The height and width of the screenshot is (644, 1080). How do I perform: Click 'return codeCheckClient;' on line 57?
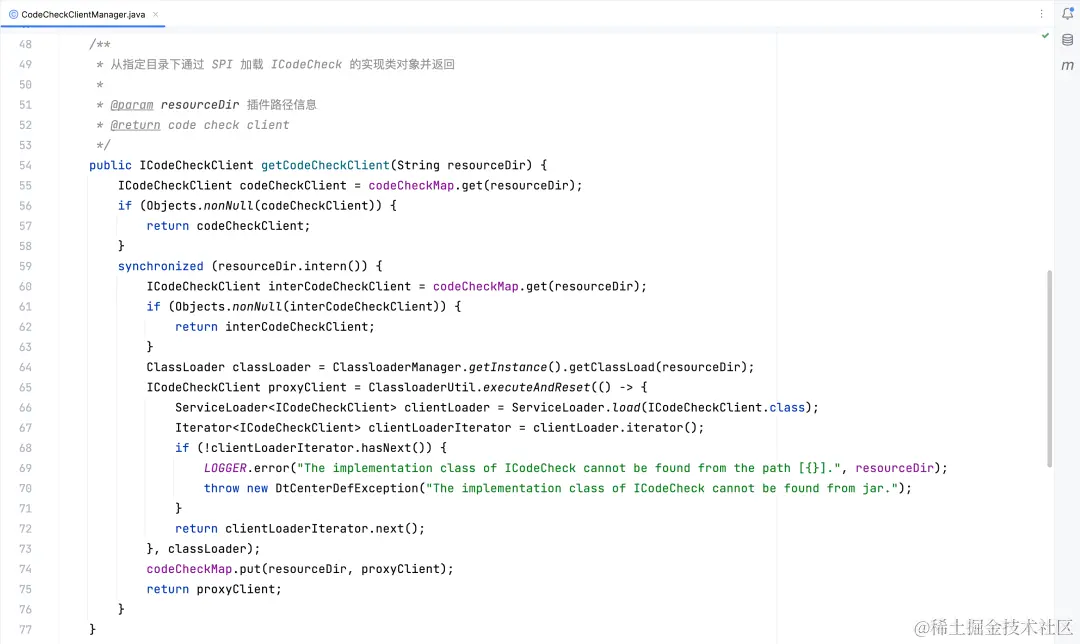pyautogui.click(x=229, y=226)
